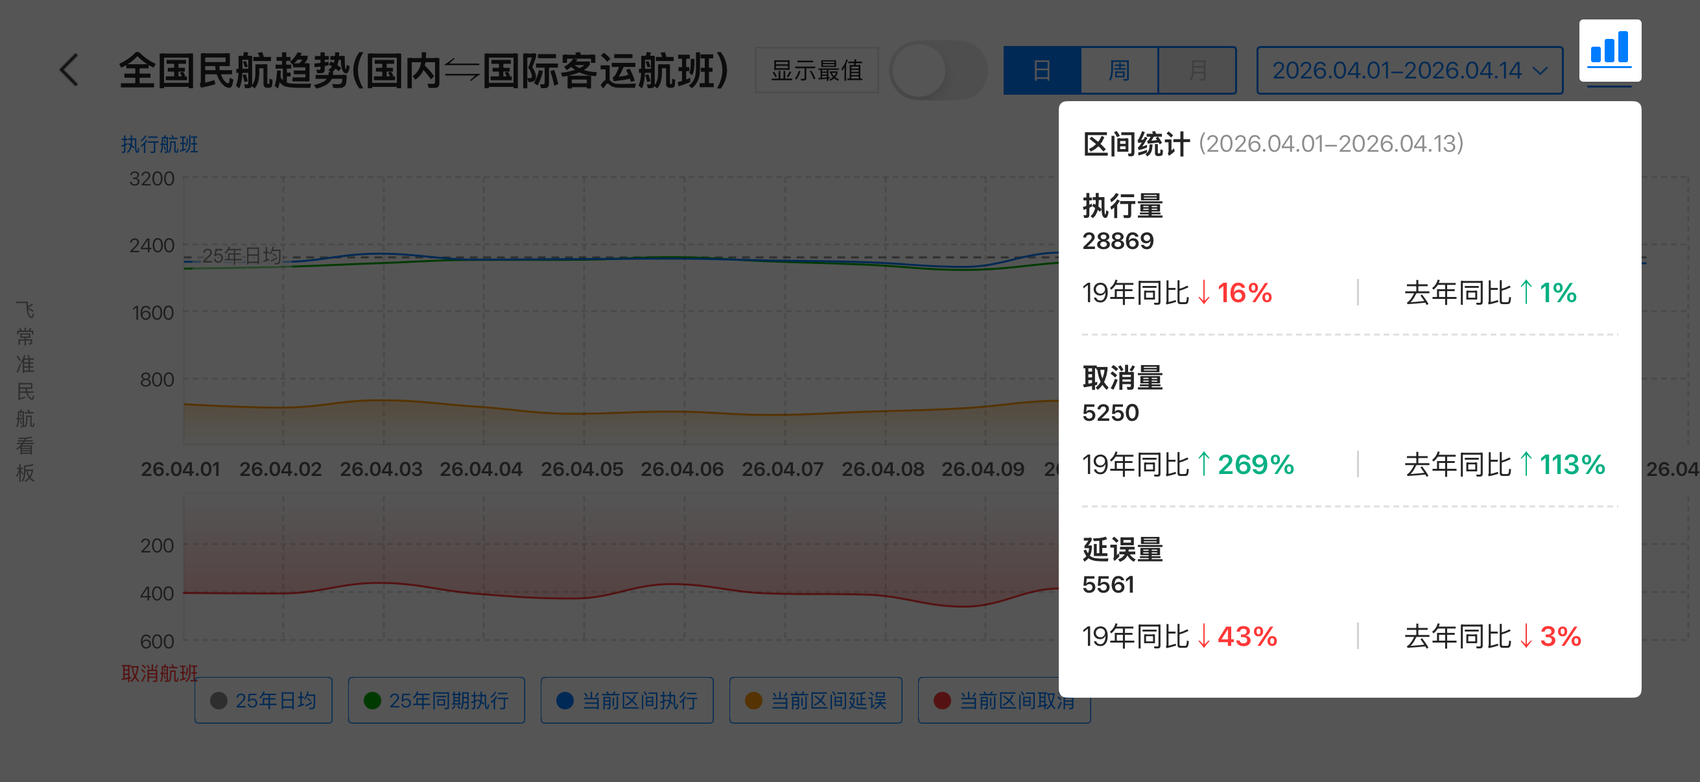
Task: Toggle the 显示最值 switch
Action: 937,70
